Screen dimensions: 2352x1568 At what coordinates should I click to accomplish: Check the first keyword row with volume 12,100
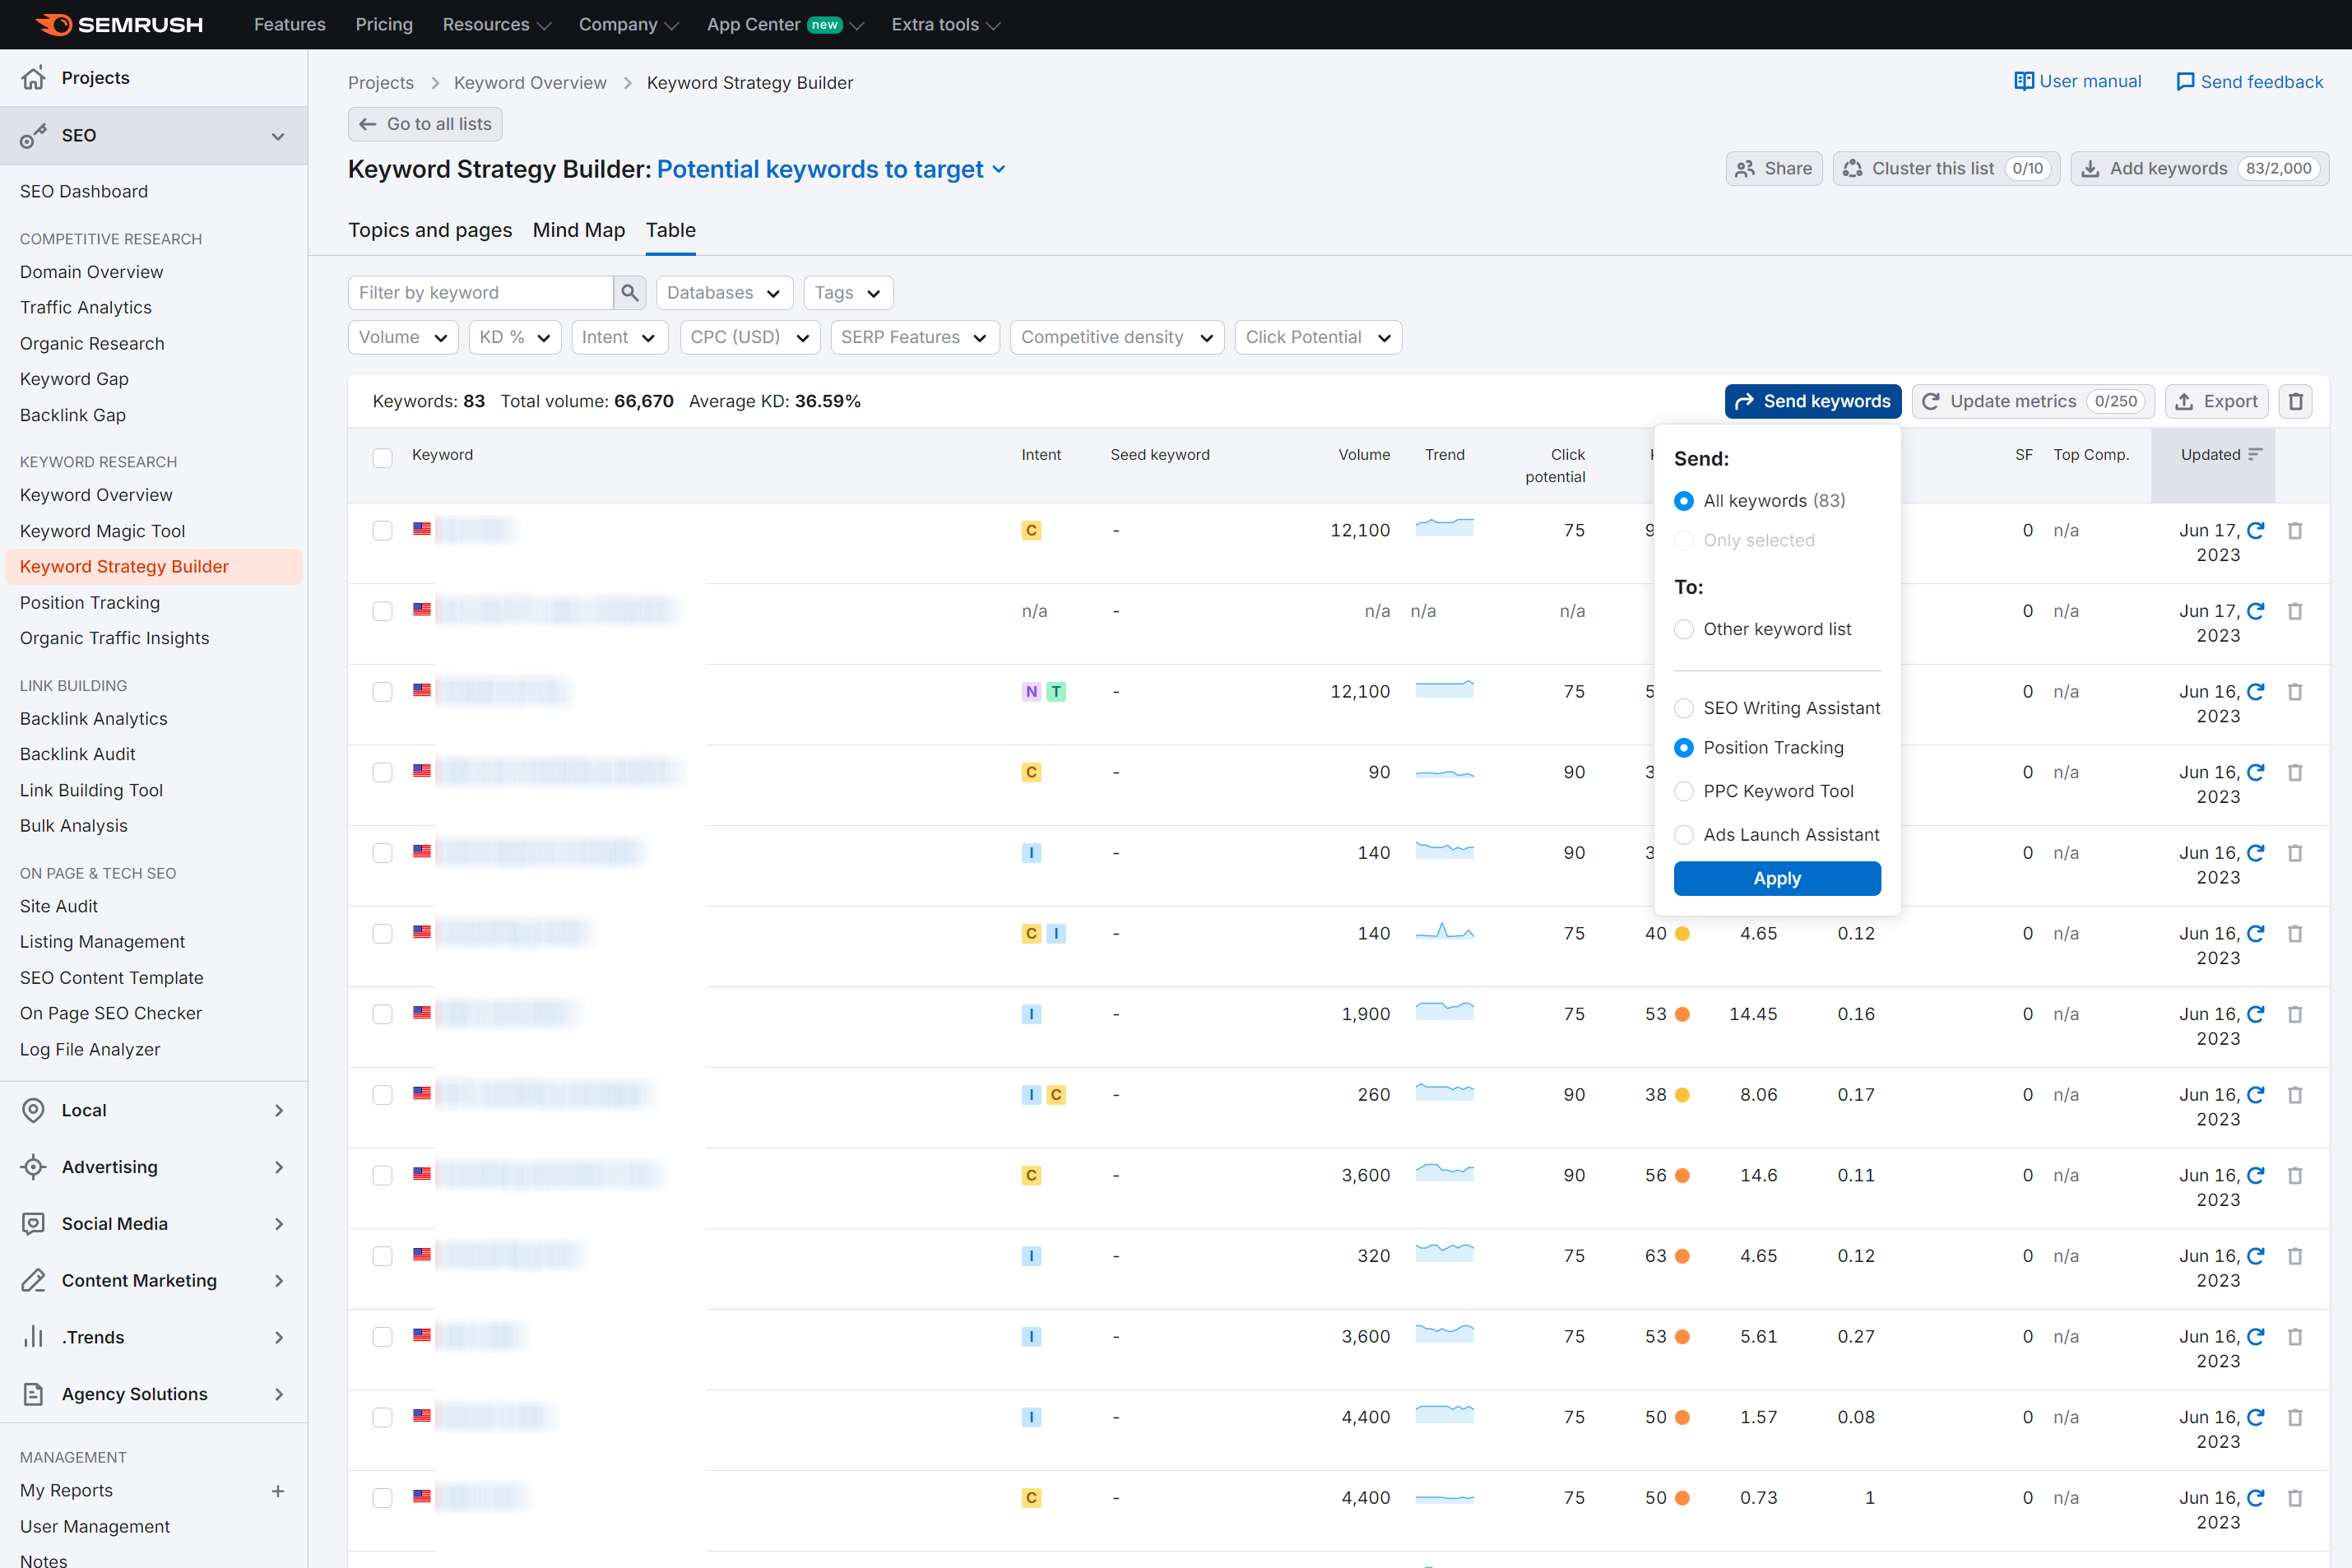click(x=382, y=530)
